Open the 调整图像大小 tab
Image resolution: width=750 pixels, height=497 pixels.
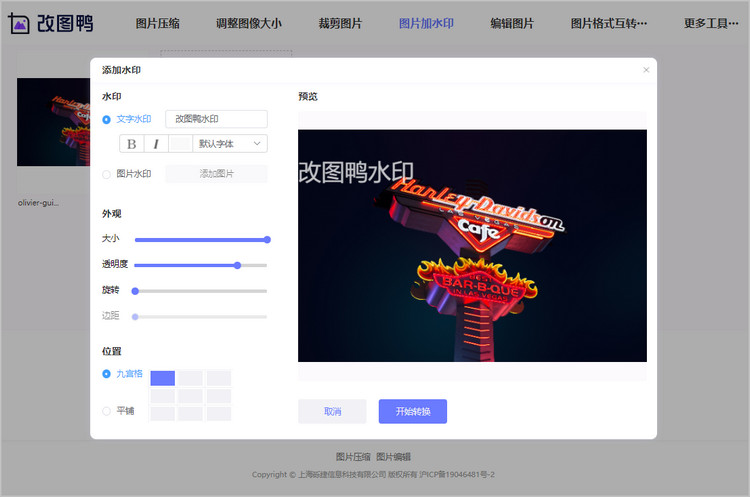click(249, 23)
